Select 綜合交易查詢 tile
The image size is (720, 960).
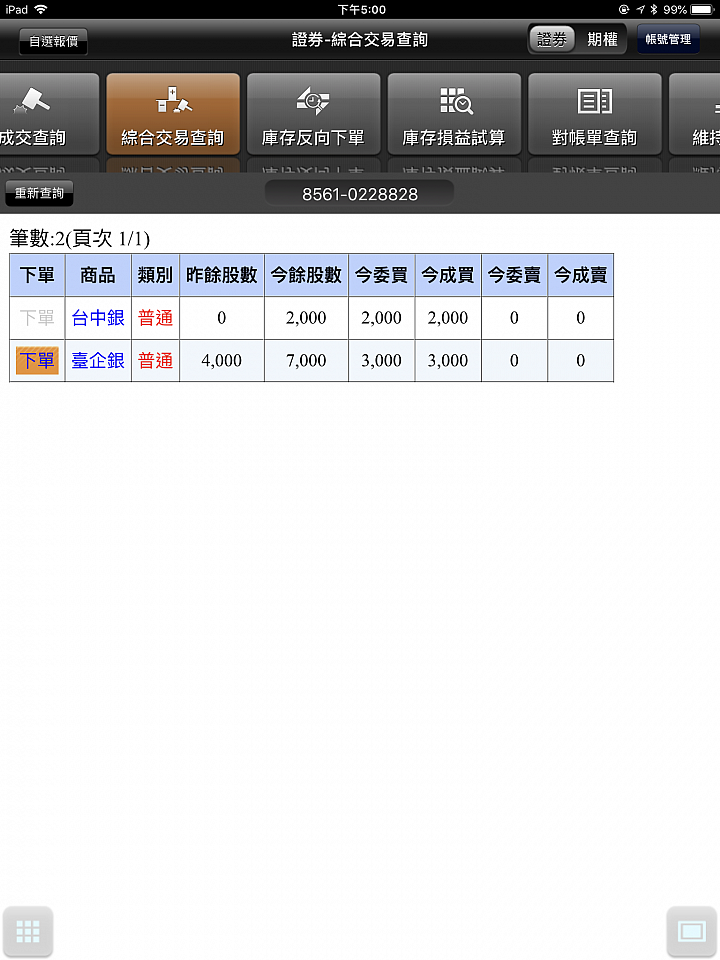click(173, 114)
